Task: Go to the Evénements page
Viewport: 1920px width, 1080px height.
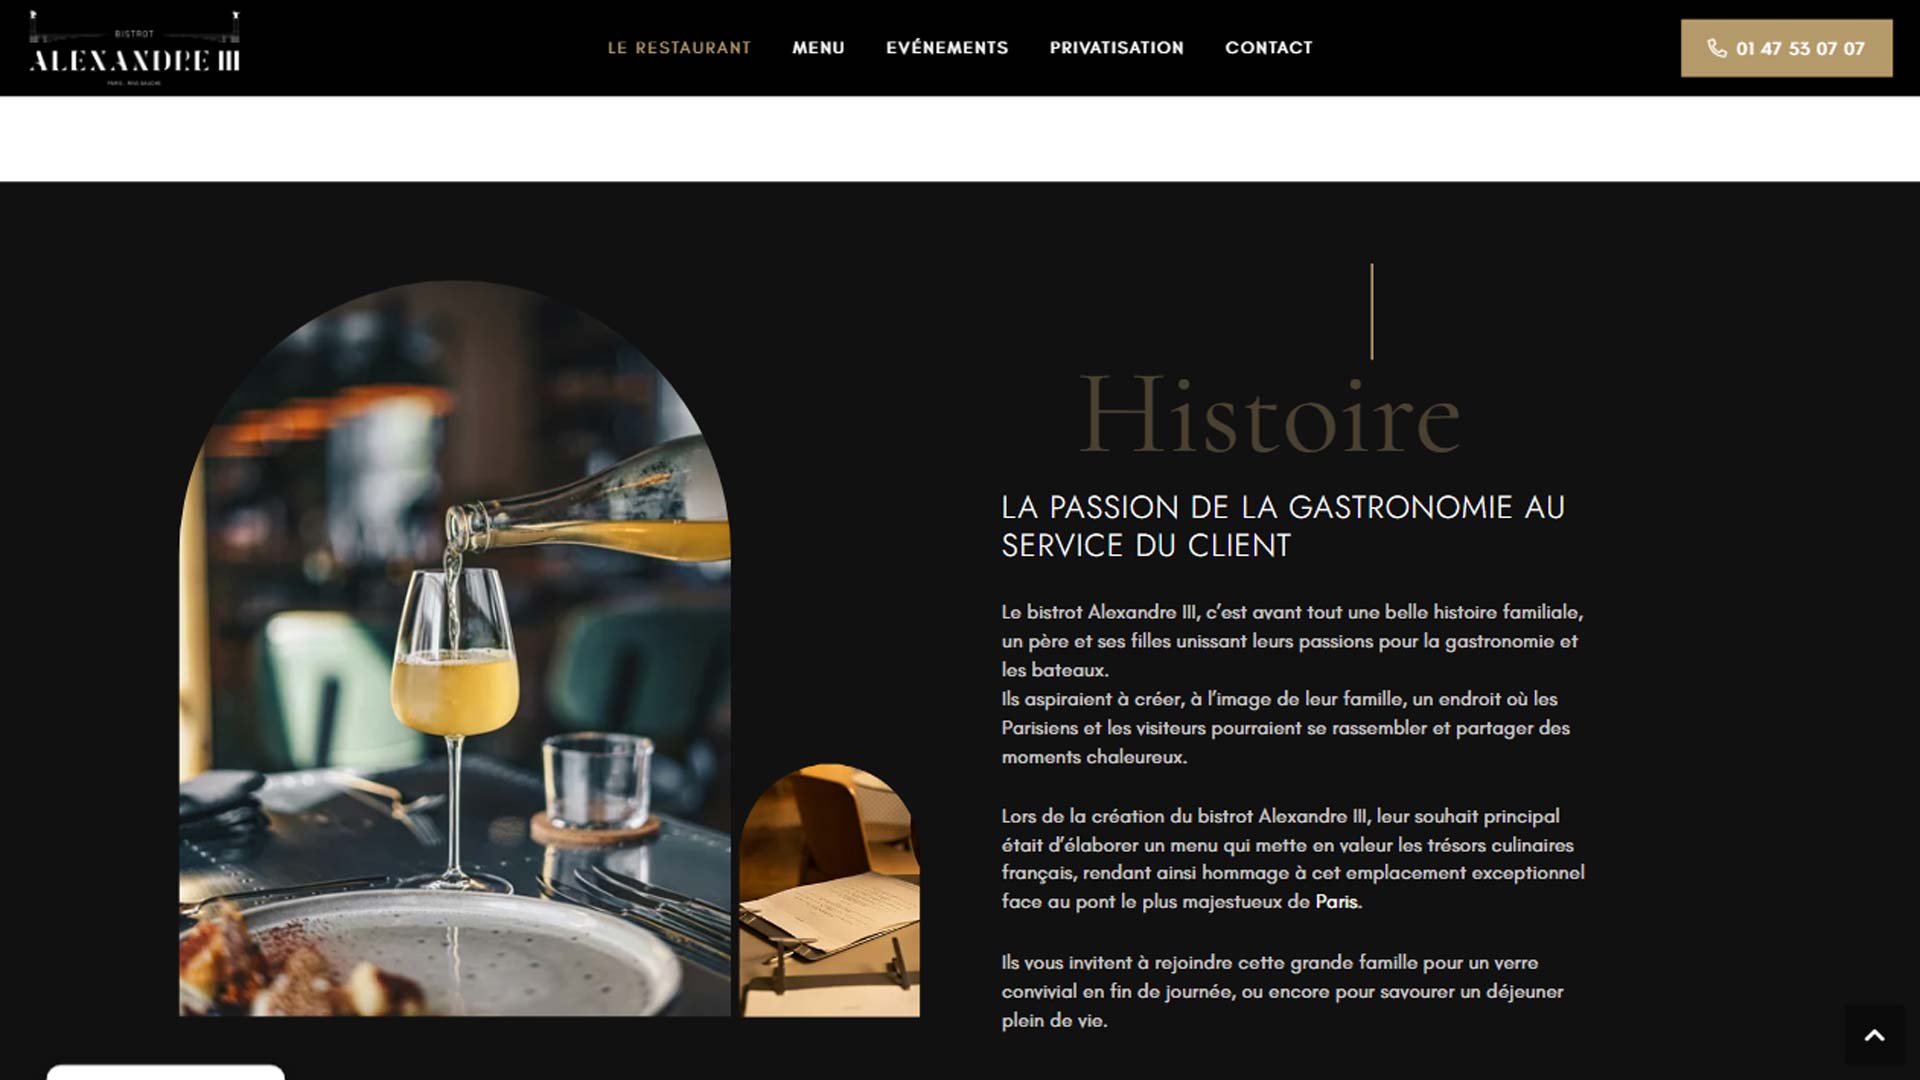Action: [947, 48]
